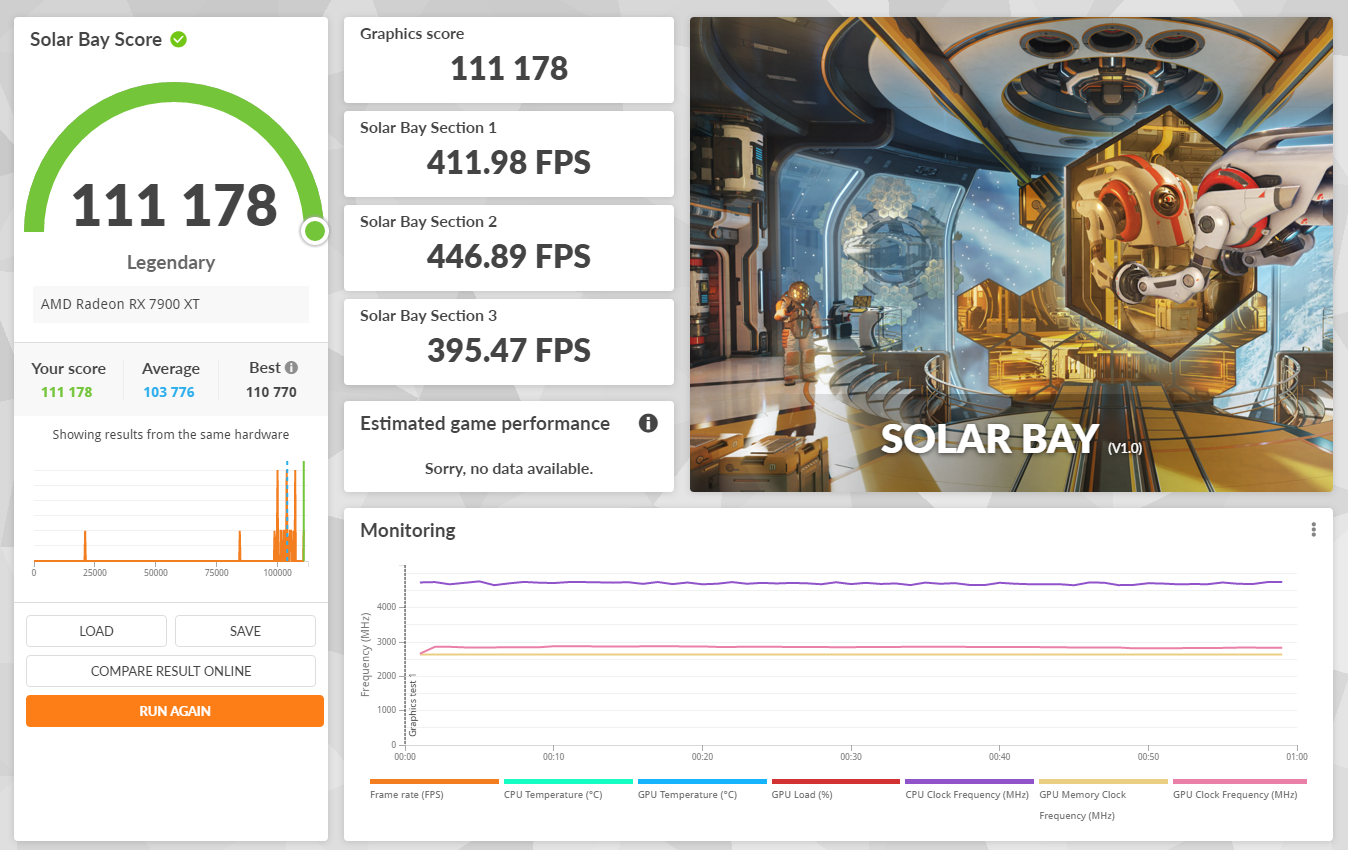The height and width of the screenshot is (850, 1348).
Task: Click the Frequency (MHz) vertical axis title
Action: (x=366, y=653)
